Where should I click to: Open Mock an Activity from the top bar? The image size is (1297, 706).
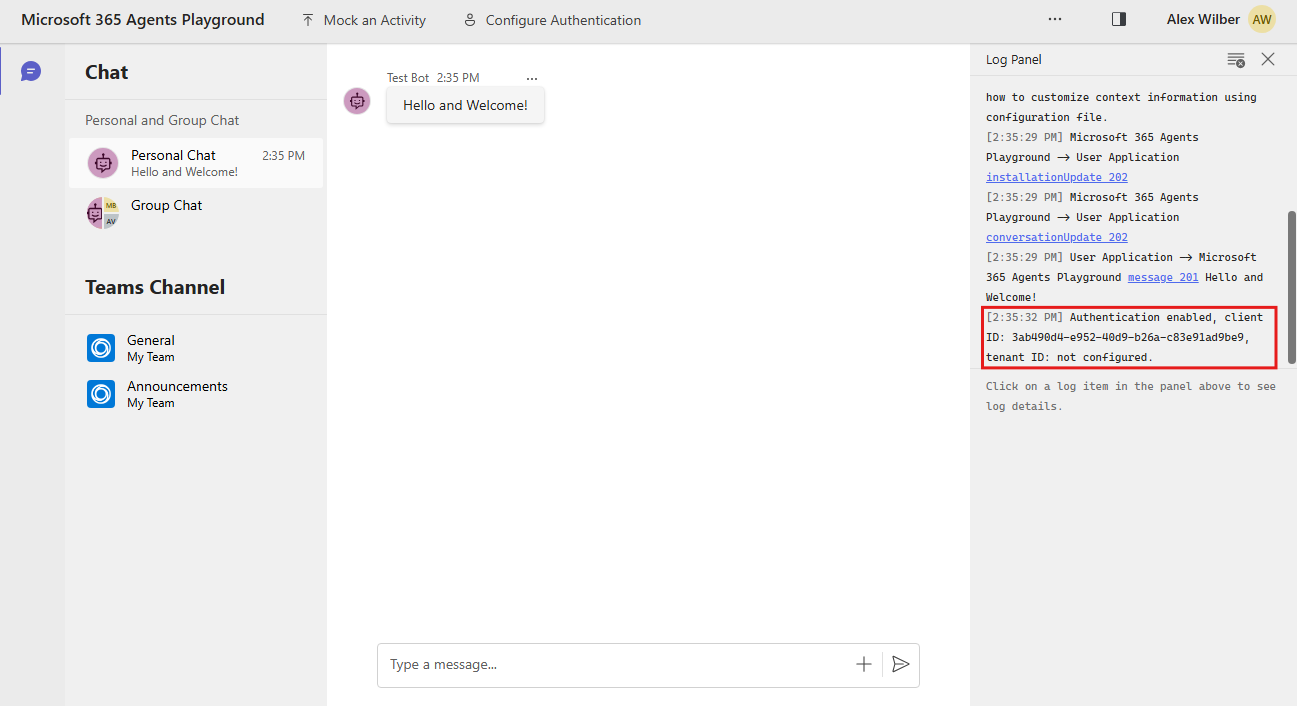363,19
